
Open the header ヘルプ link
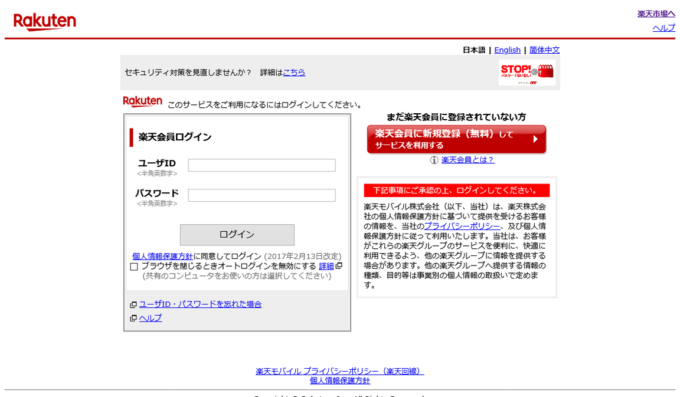pyautogui.click(x=664, y=28)
